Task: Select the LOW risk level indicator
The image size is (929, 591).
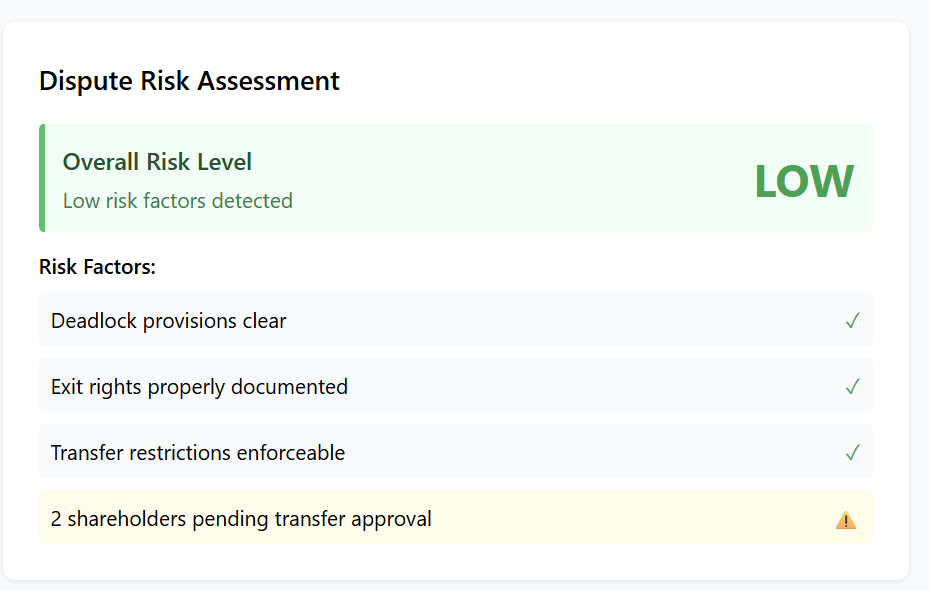Action: point(804,180)
